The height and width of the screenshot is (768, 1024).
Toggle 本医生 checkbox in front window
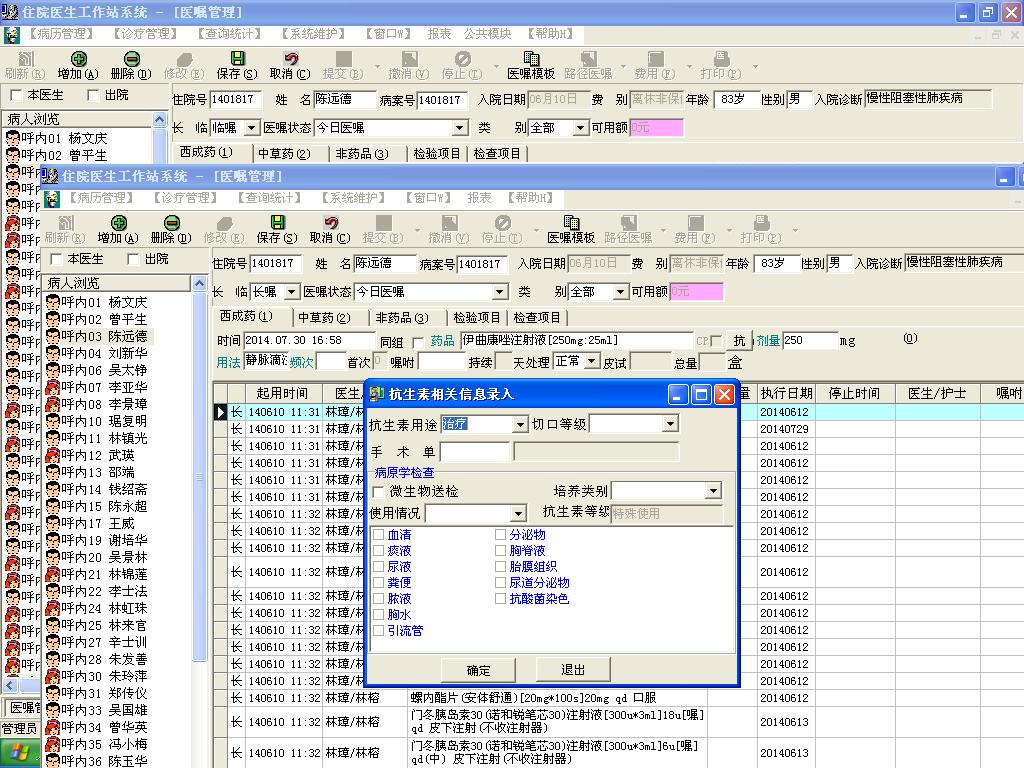pos(56,259)
